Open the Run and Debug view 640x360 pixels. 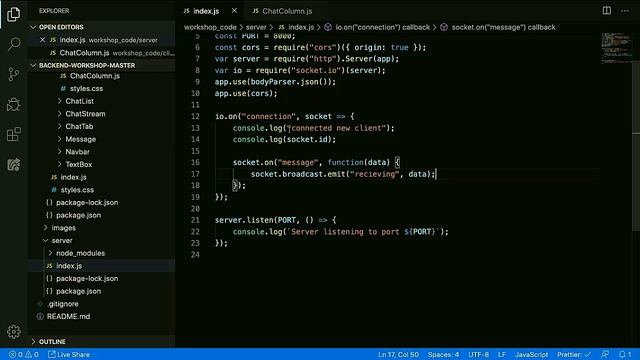coord(13,104)
